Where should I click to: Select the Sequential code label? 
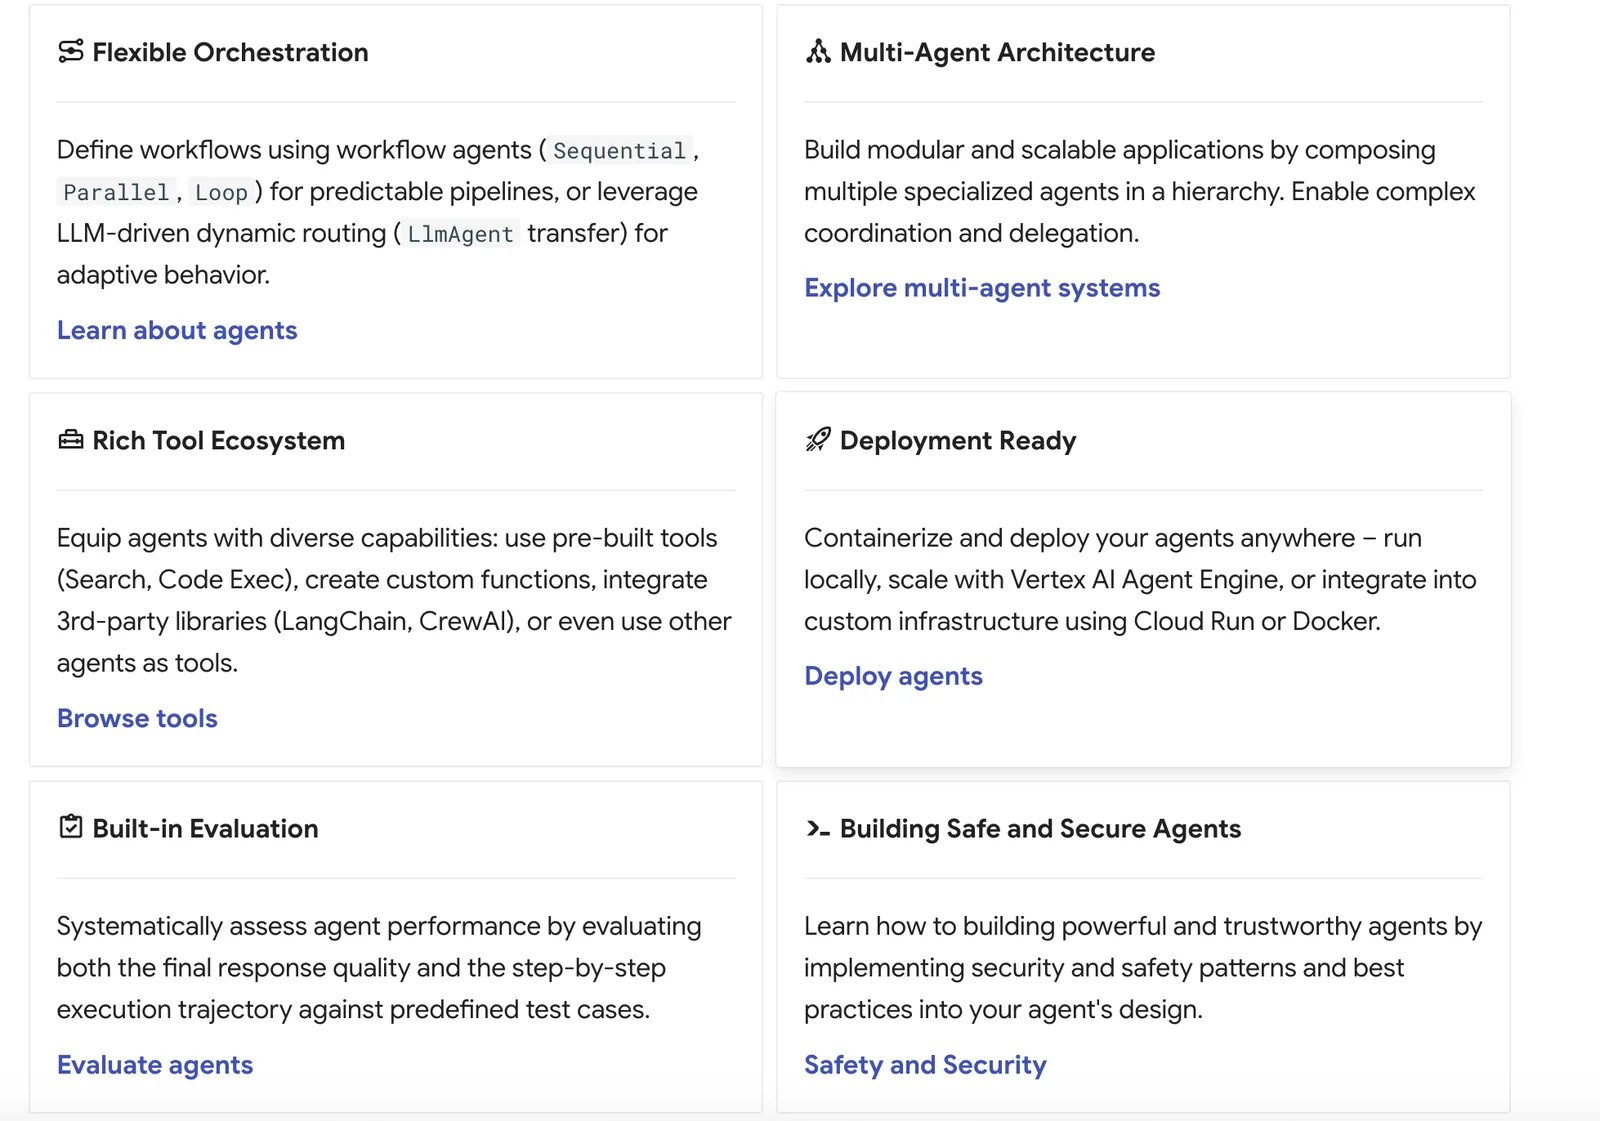[618, 151]
